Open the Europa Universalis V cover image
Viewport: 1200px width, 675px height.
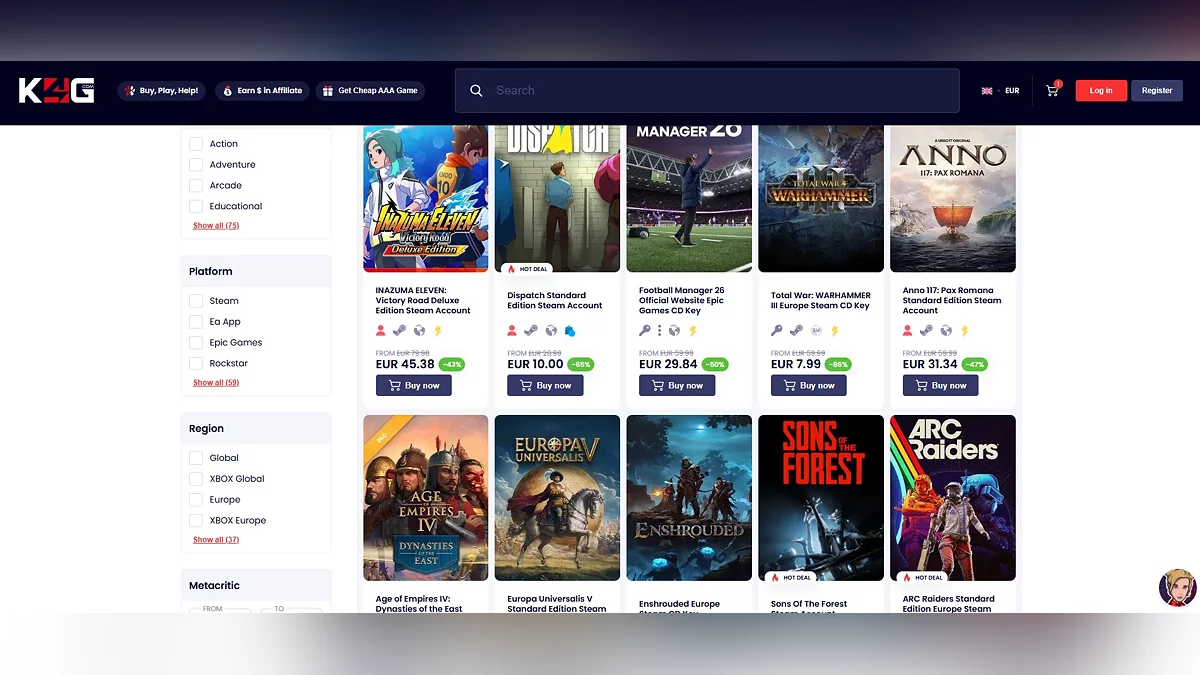click(x=557, y=498)
